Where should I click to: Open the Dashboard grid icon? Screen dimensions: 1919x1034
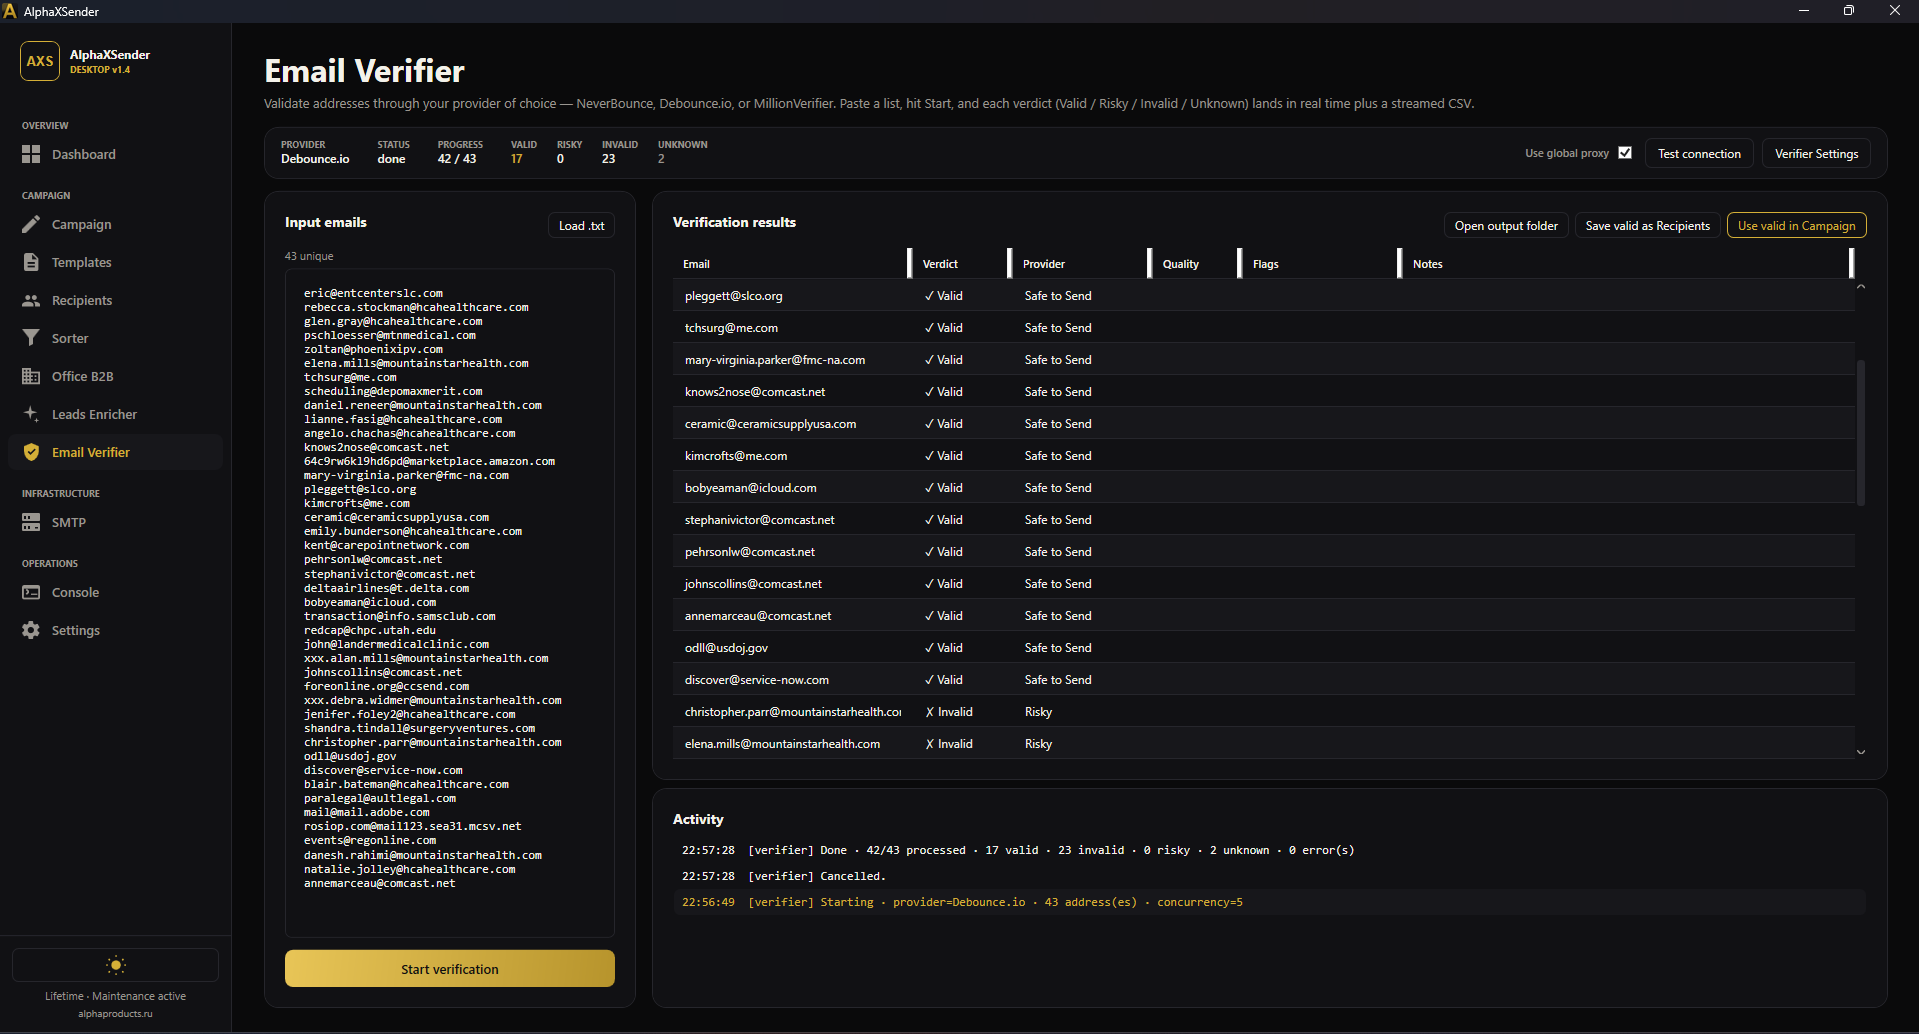(31, 154)
